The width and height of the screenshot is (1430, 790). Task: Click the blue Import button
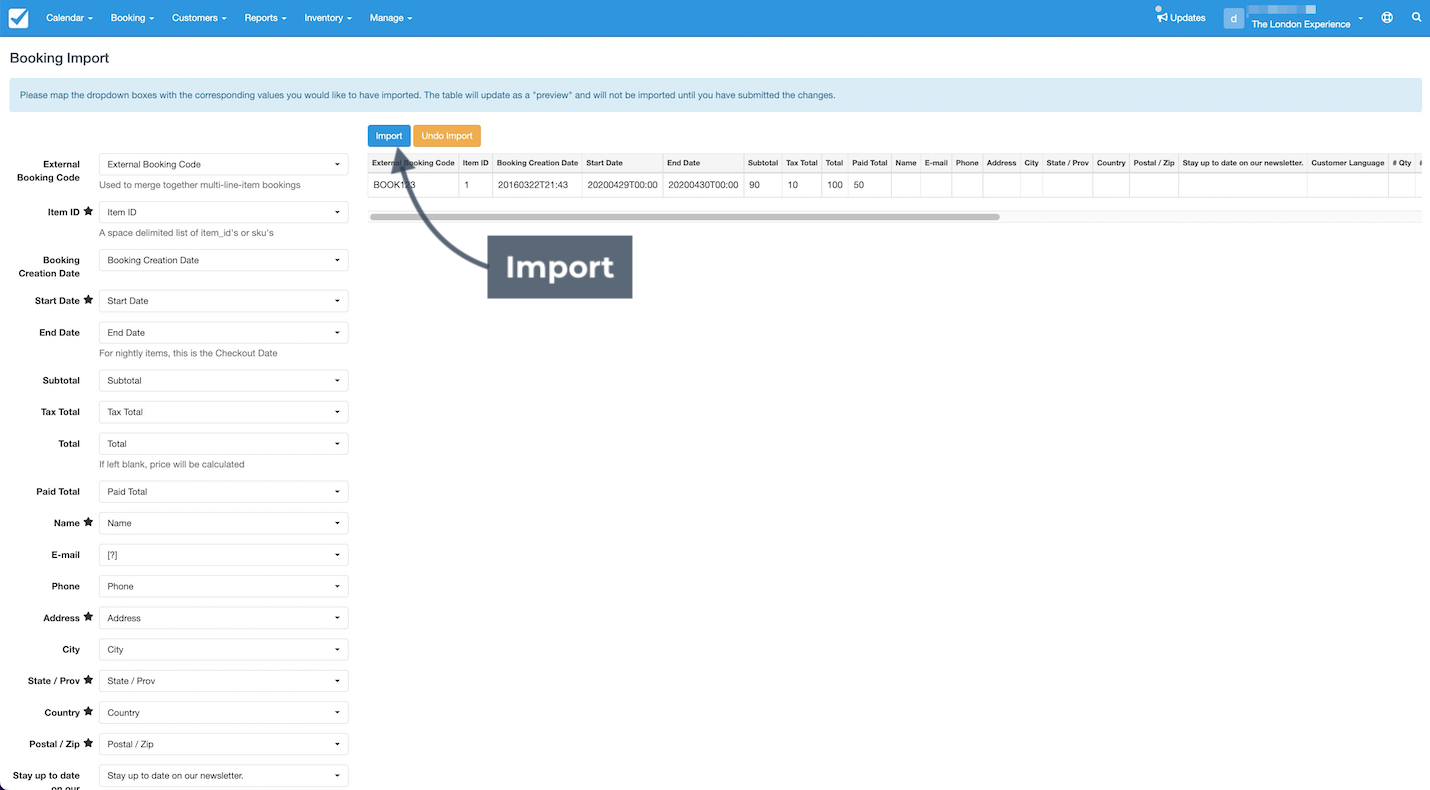tap(389, 136)
